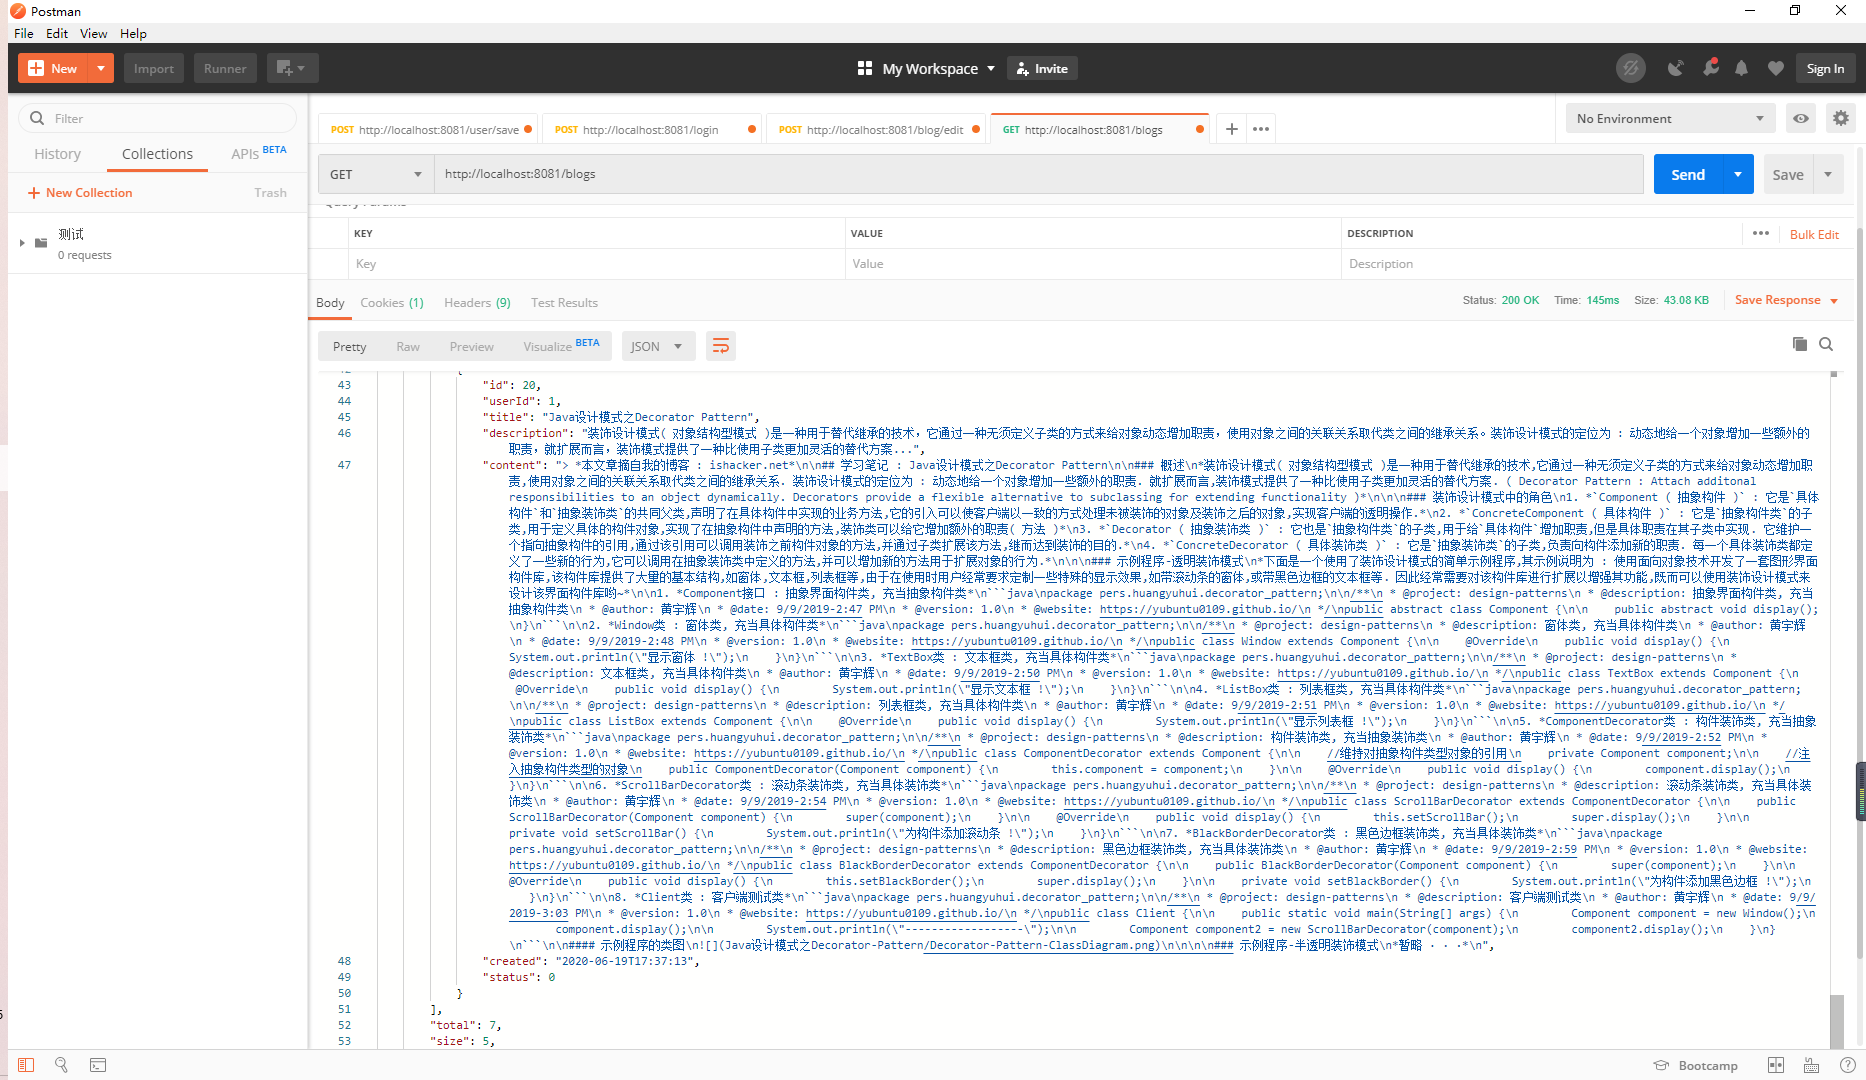Select the response Body tab
Image resolution: width=1866 pixels, height=1080 pixels.
click(330, 303)
